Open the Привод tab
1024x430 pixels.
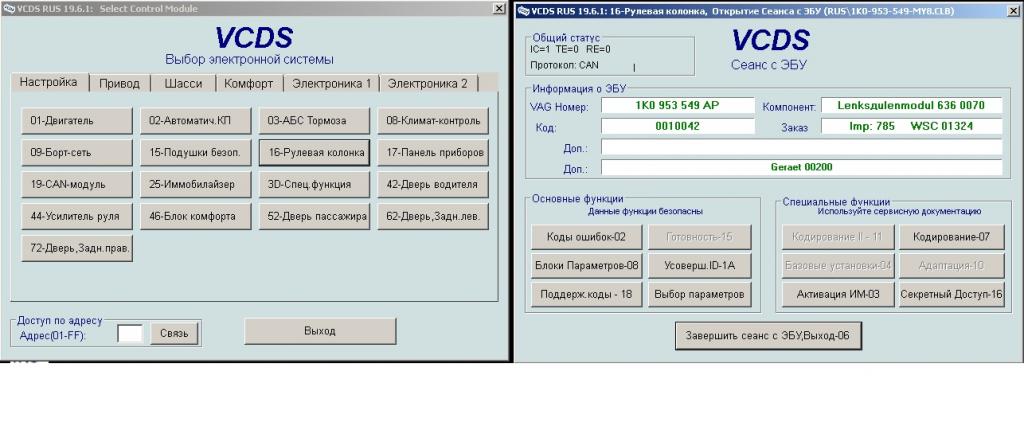[120, 83]
